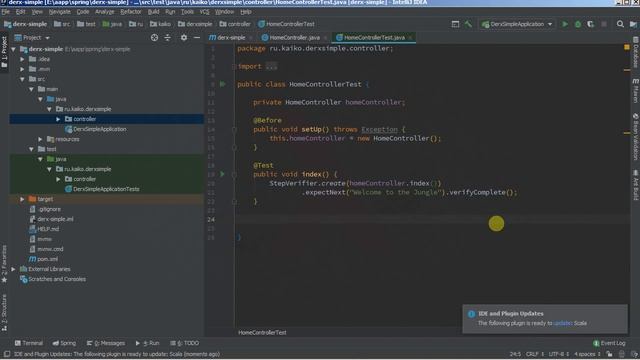Click 4 spaces indent setting
640x360 pixels.
(587, 354)
